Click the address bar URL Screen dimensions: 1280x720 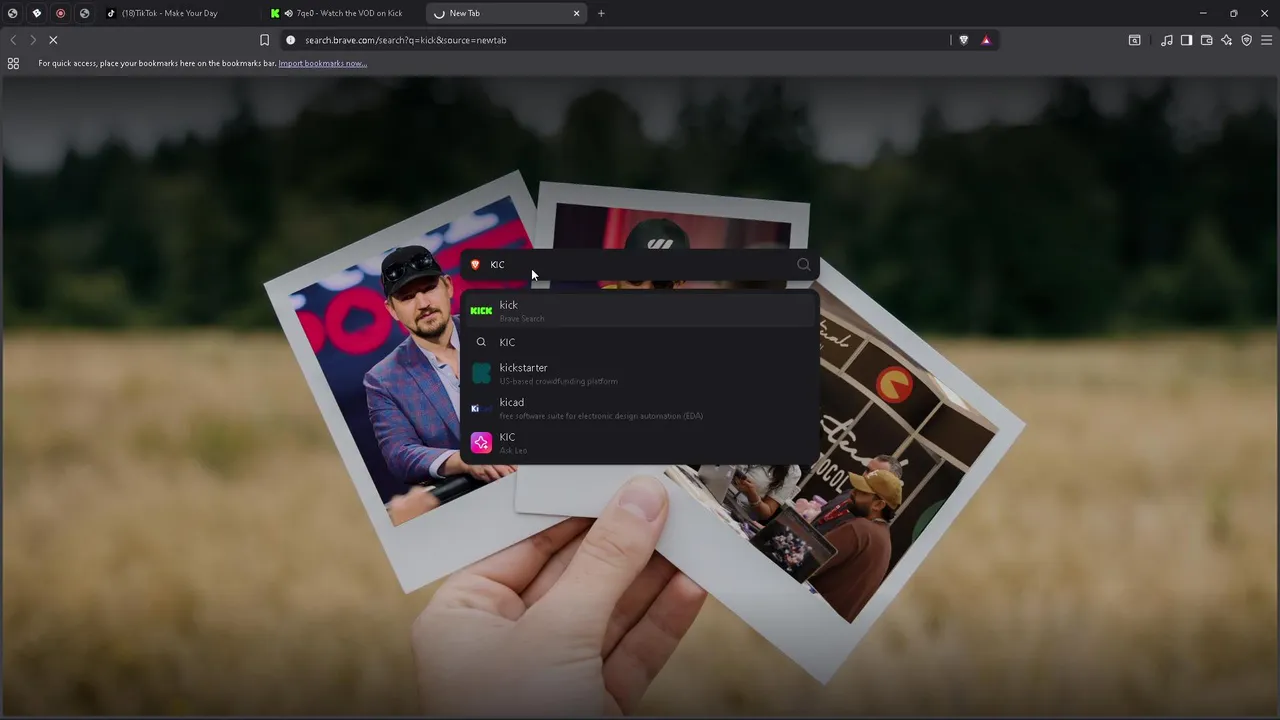(405, 40)
